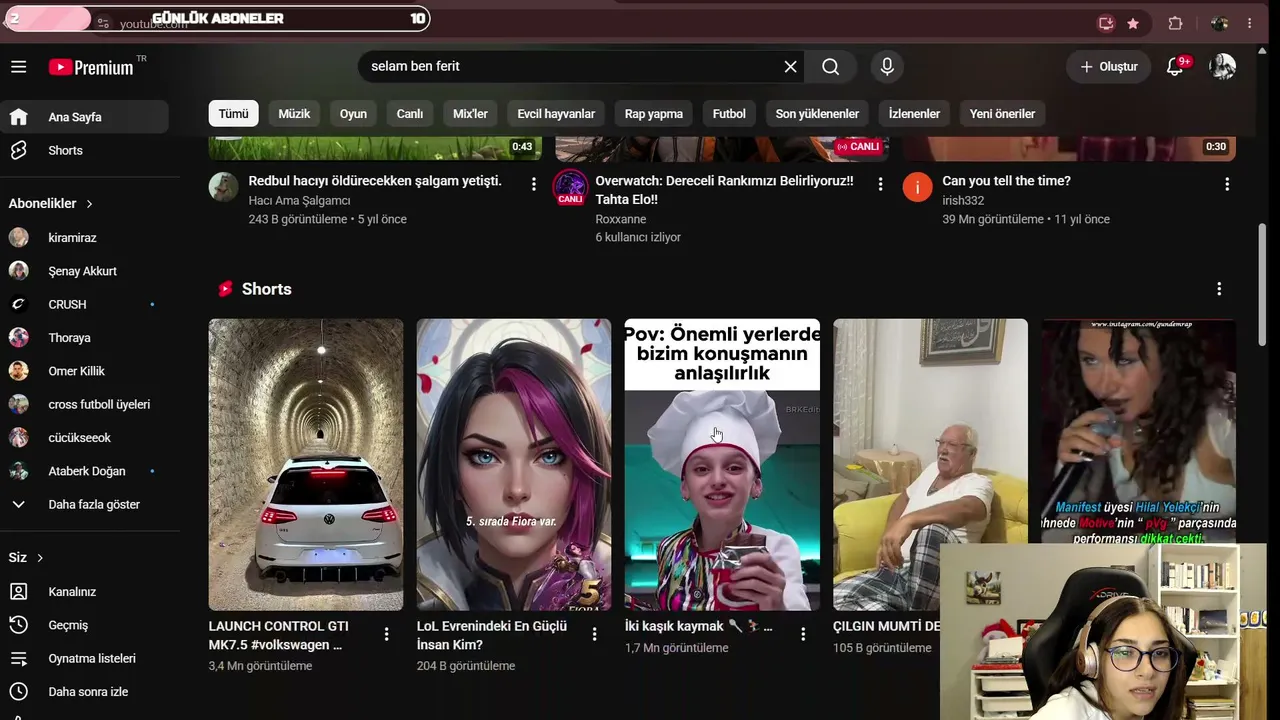Select the Canlı filter chip
This screenshot has width=1280, height=720.
coord(410,114)
